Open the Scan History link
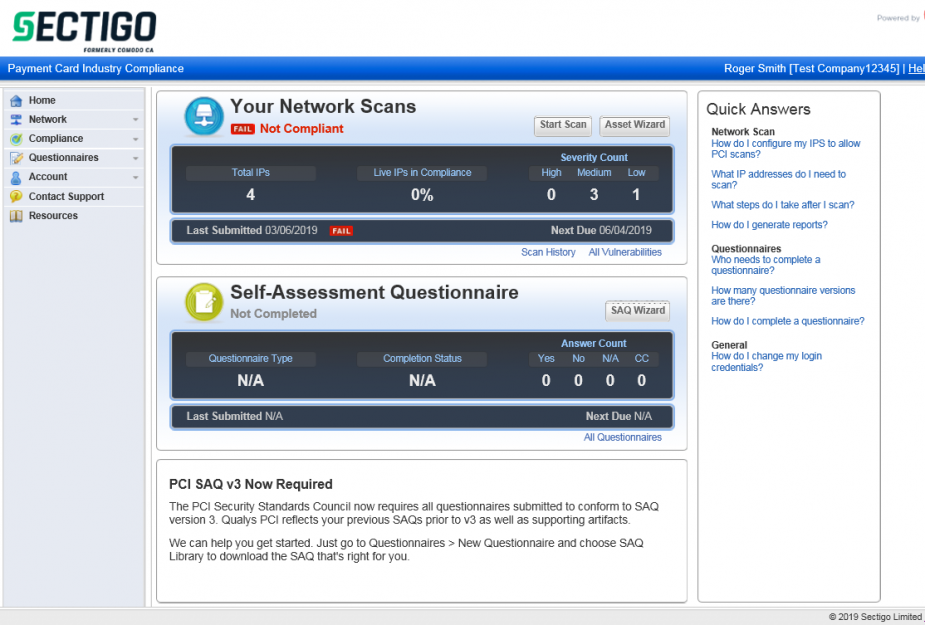The image size is (925, 625). pyautogui.click(x=548, y=252)
